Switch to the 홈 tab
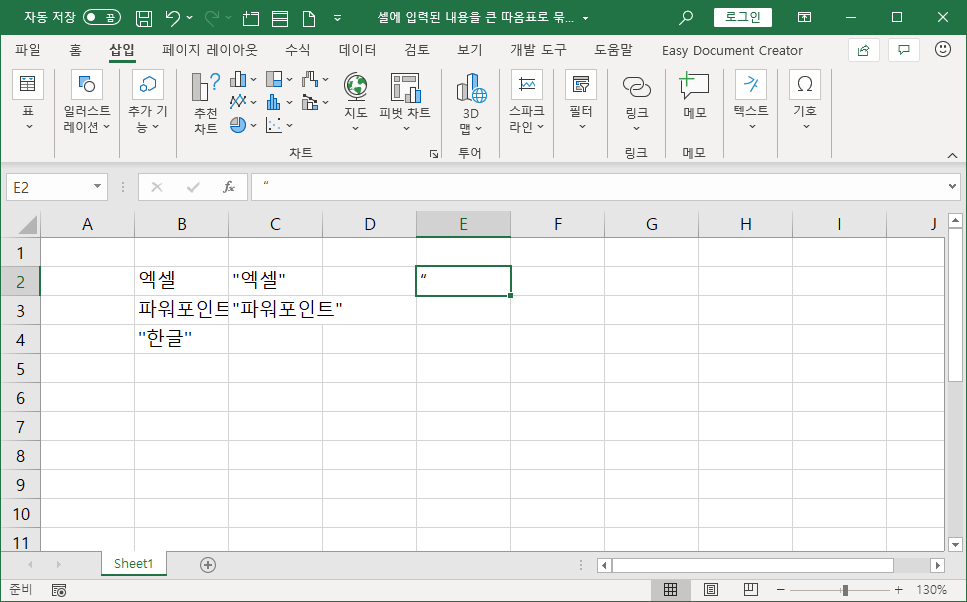Viewport: 967px width, 602px height. [75, 50]
